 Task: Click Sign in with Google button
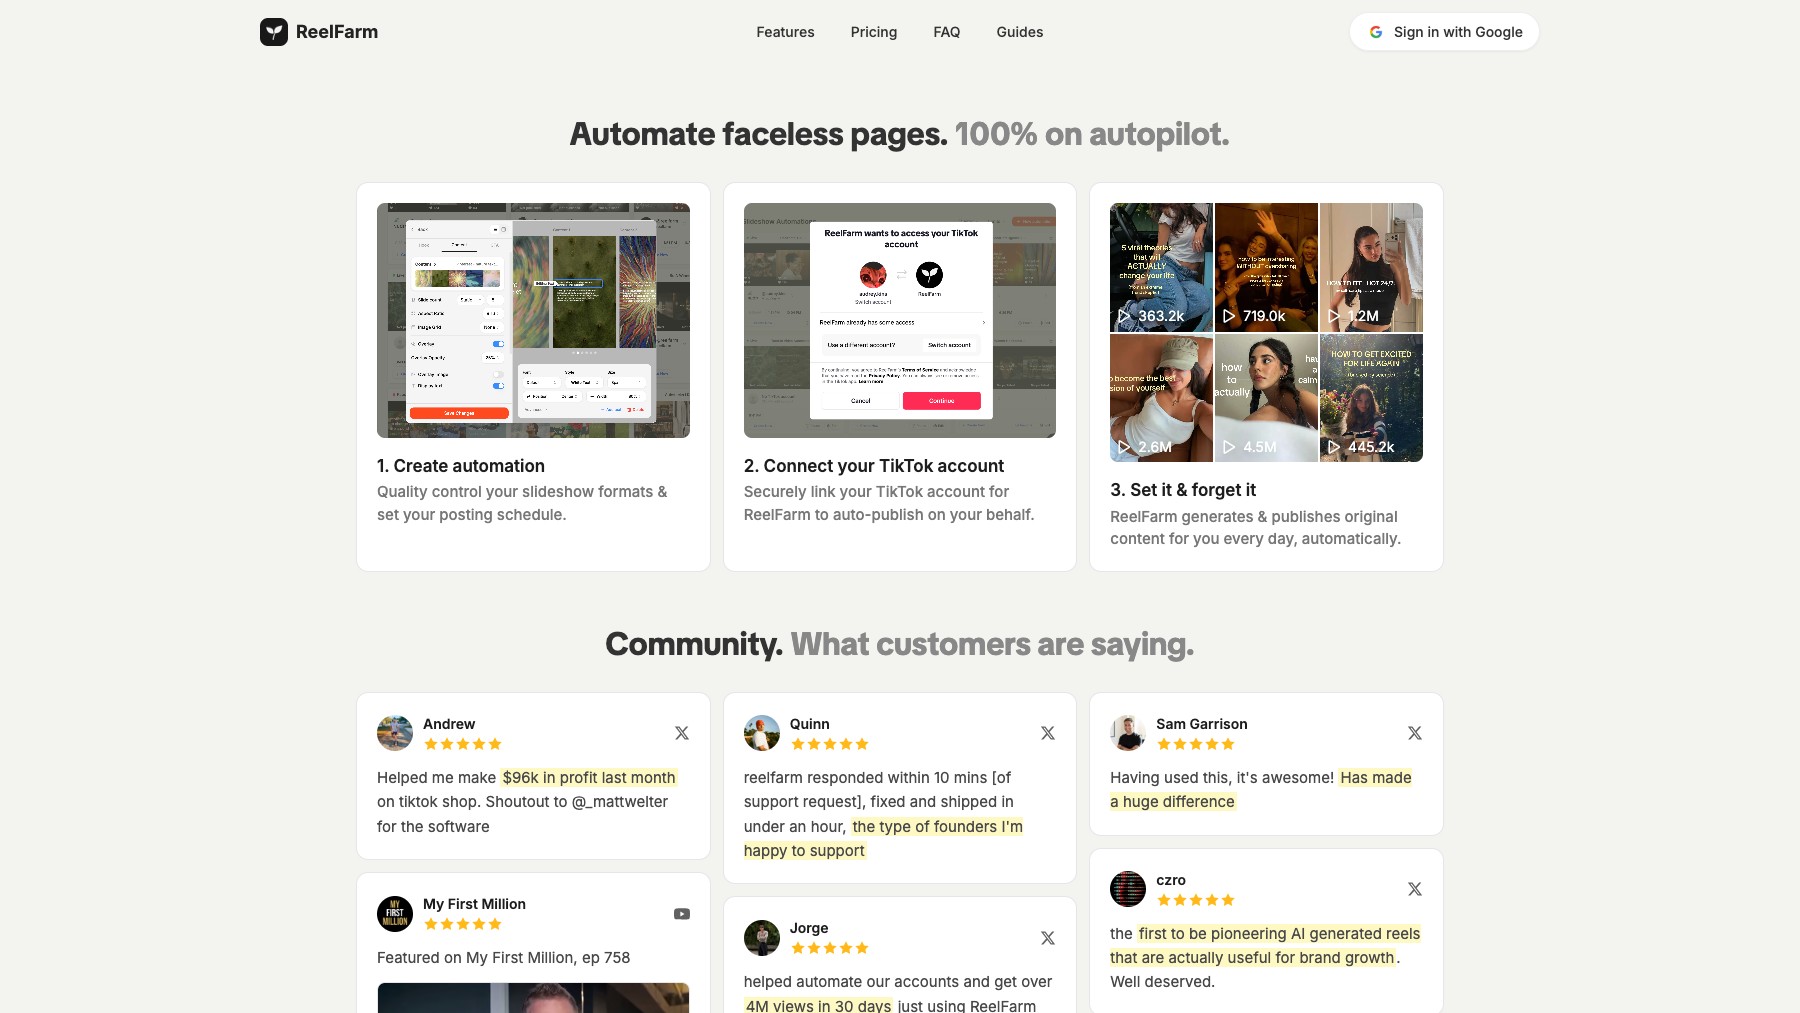coord(1444,32)
